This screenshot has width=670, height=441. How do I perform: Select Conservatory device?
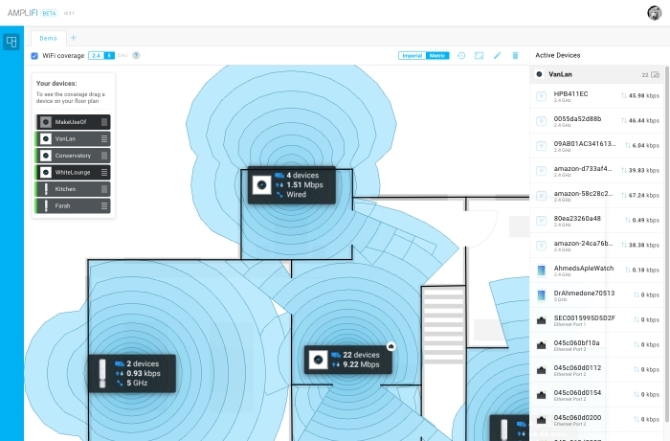(x=73, y=156)
